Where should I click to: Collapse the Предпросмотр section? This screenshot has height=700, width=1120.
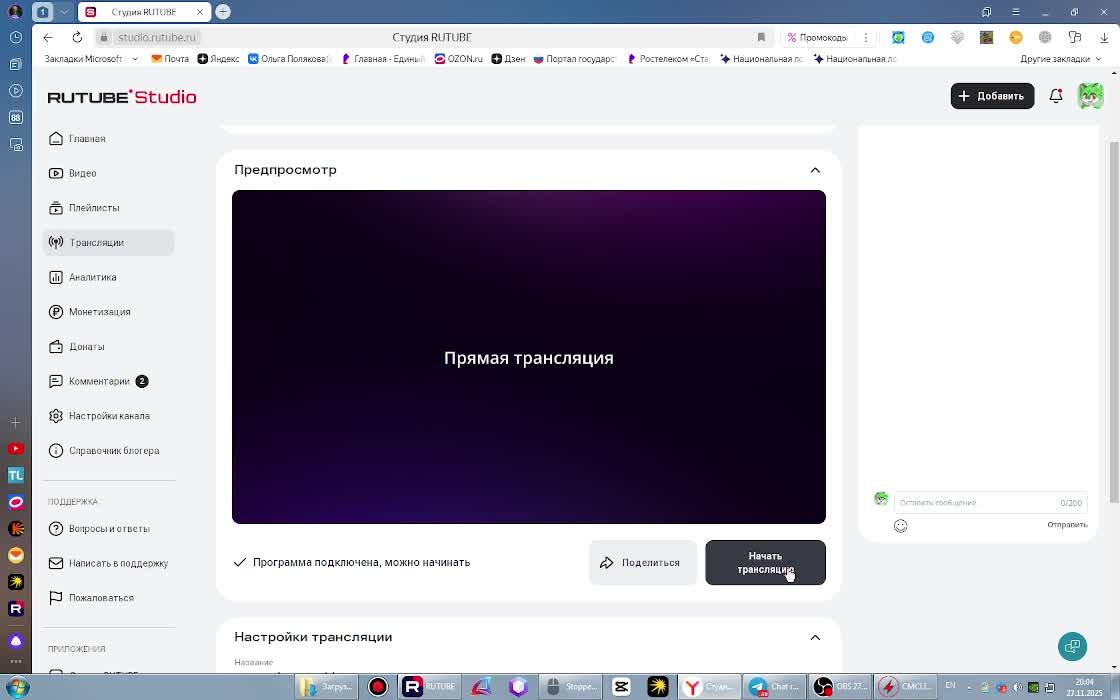point(815,170)
